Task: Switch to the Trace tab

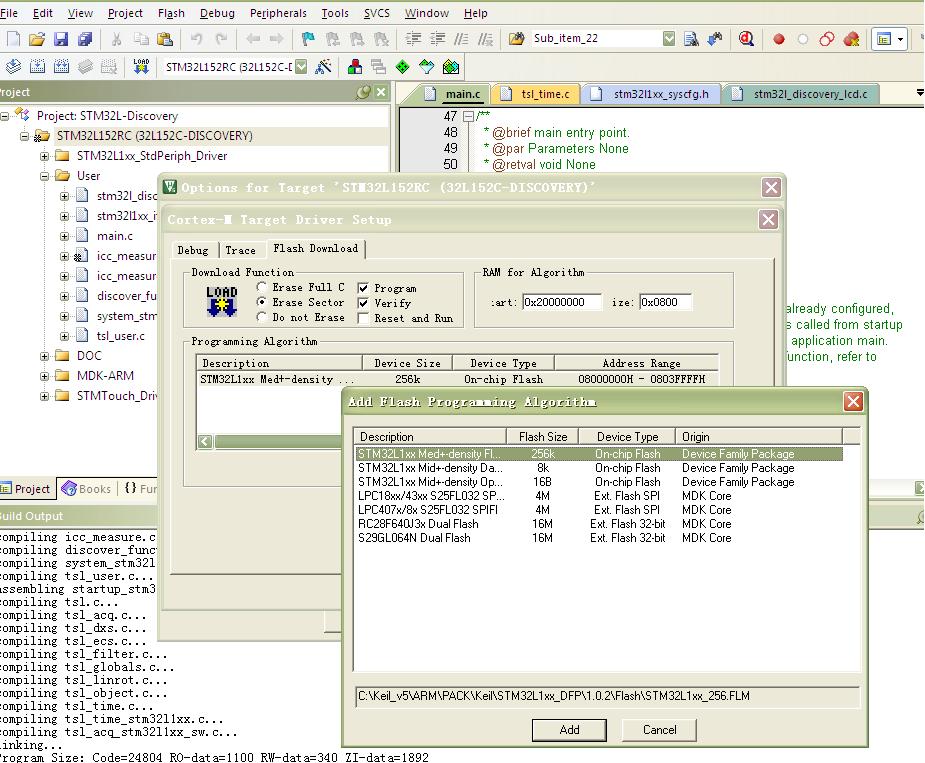Action: click(x=241, y=250)
